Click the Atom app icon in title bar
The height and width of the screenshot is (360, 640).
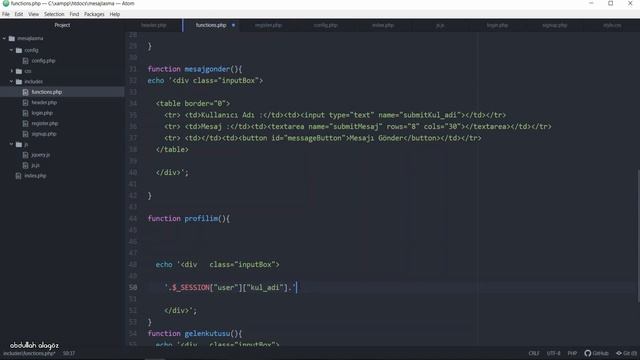(x=6, y=3)
